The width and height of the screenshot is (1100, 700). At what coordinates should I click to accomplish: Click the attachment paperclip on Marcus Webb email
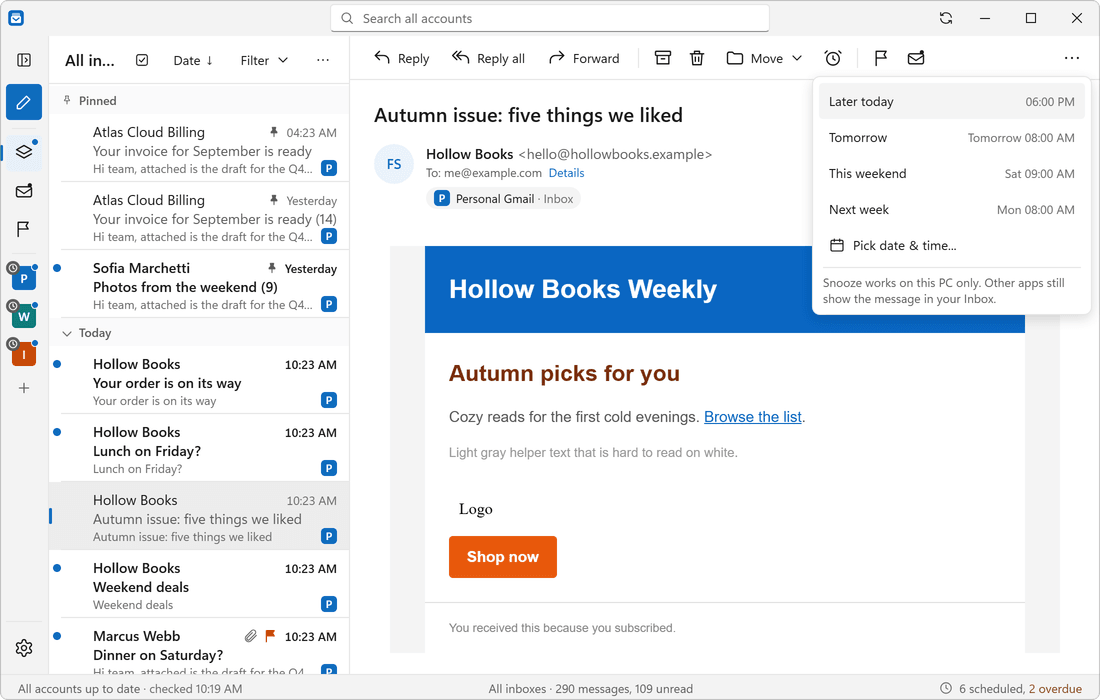click(250, 636)
